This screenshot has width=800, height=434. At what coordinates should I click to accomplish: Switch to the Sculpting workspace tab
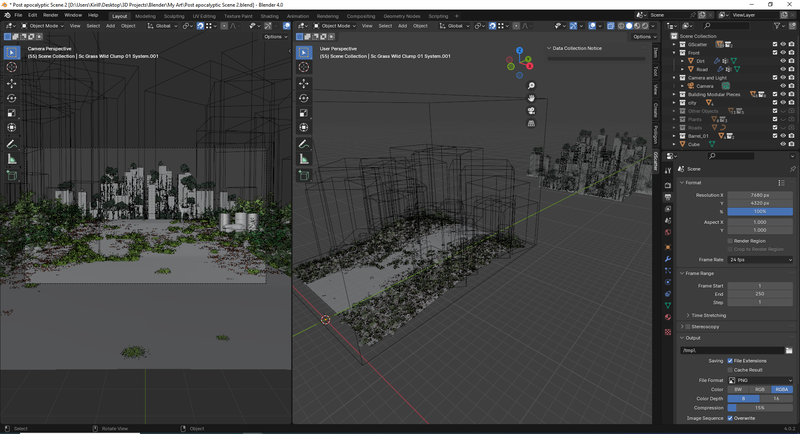[175, 16]
